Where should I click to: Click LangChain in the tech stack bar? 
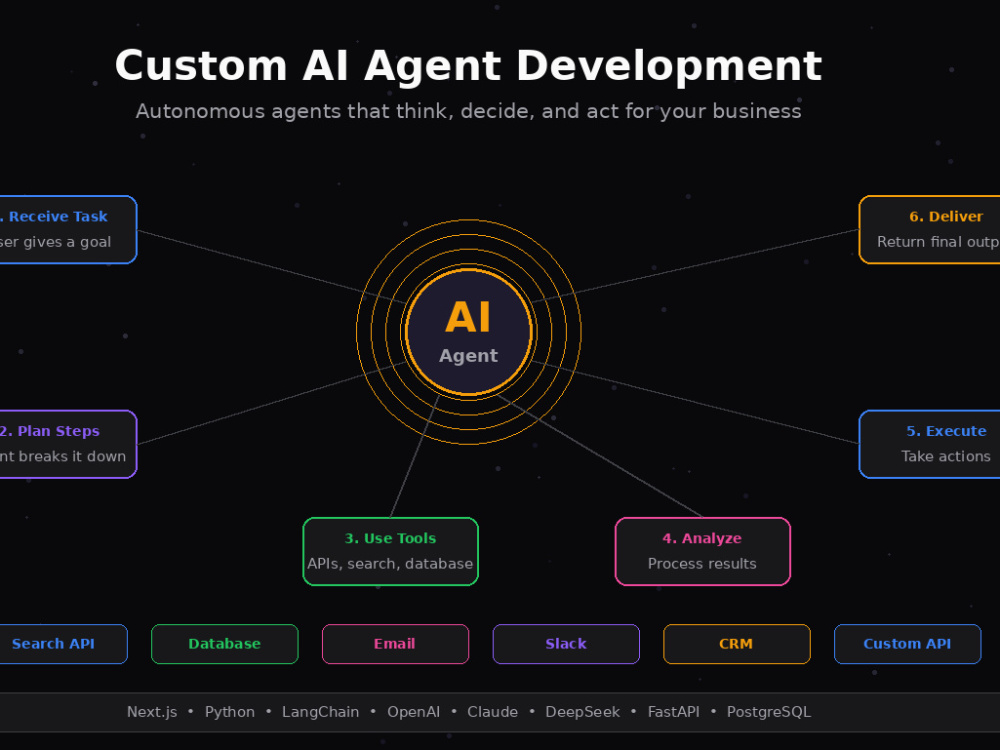321,712
